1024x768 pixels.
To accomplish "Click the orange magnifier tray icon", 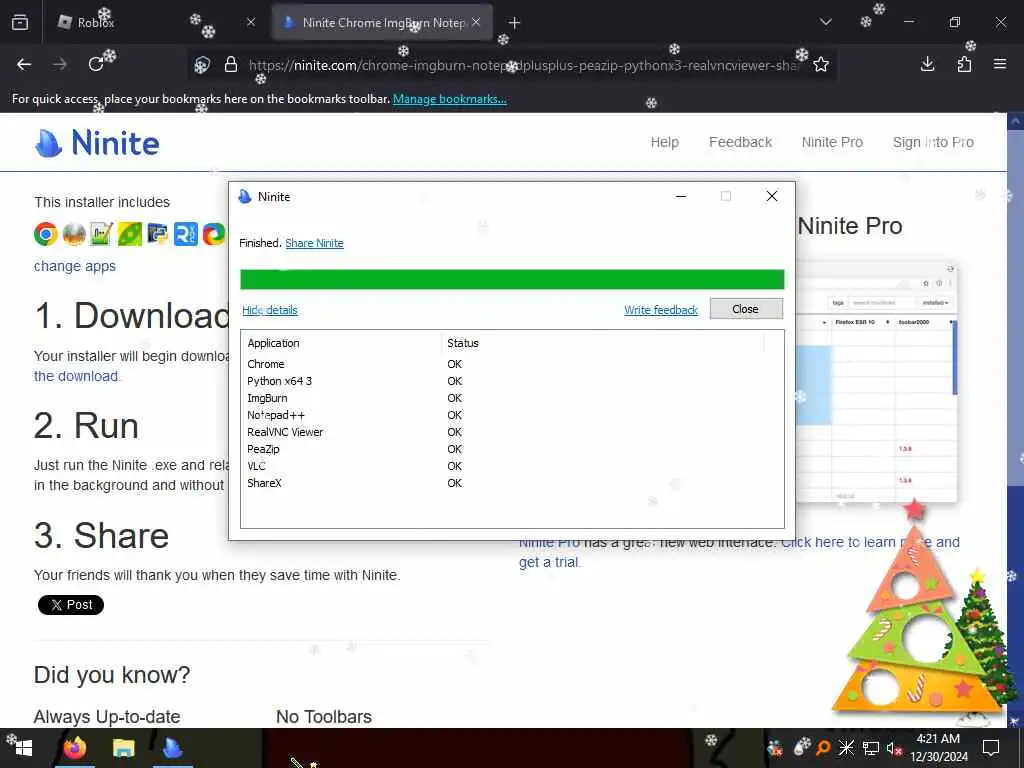I will [x=823, y=748].
